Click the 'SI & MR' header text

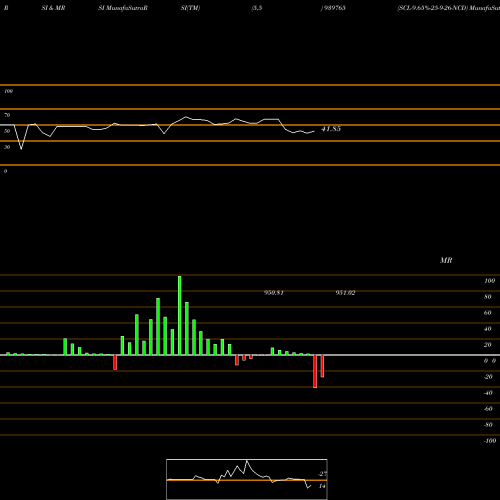coord(53,8)
